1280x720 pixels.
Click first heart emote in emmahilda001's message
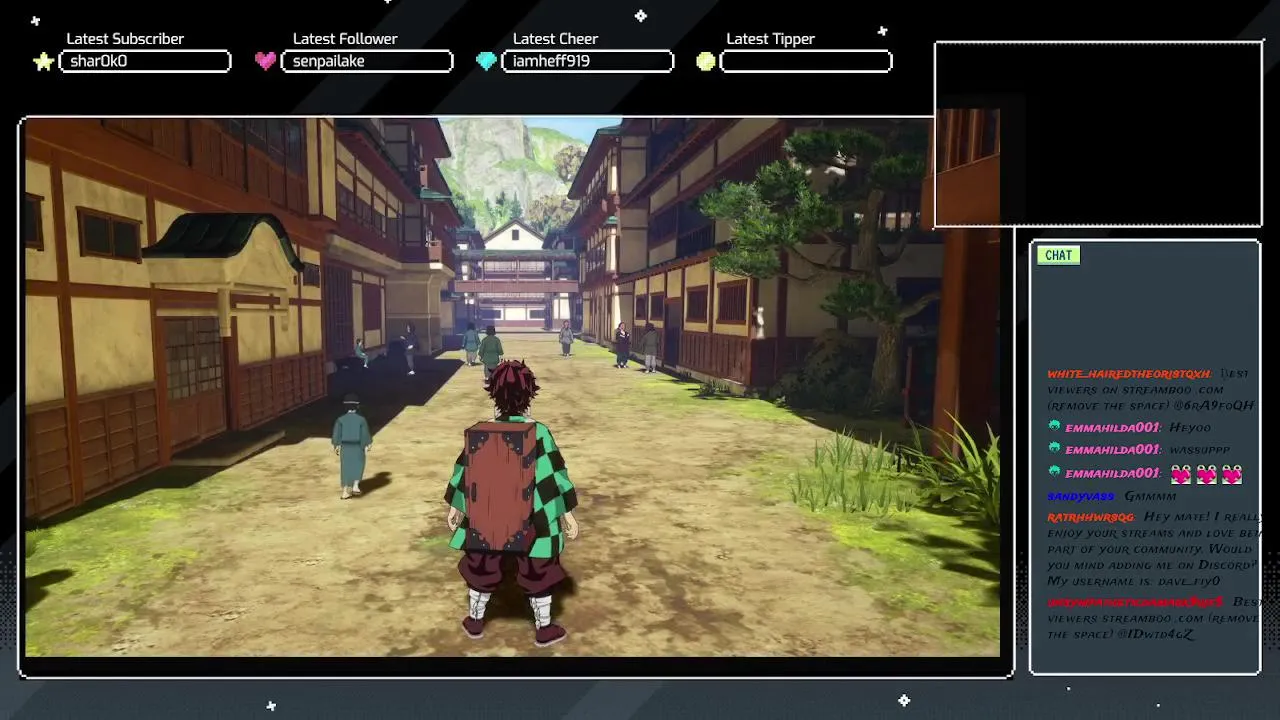tap(1181, 474)
